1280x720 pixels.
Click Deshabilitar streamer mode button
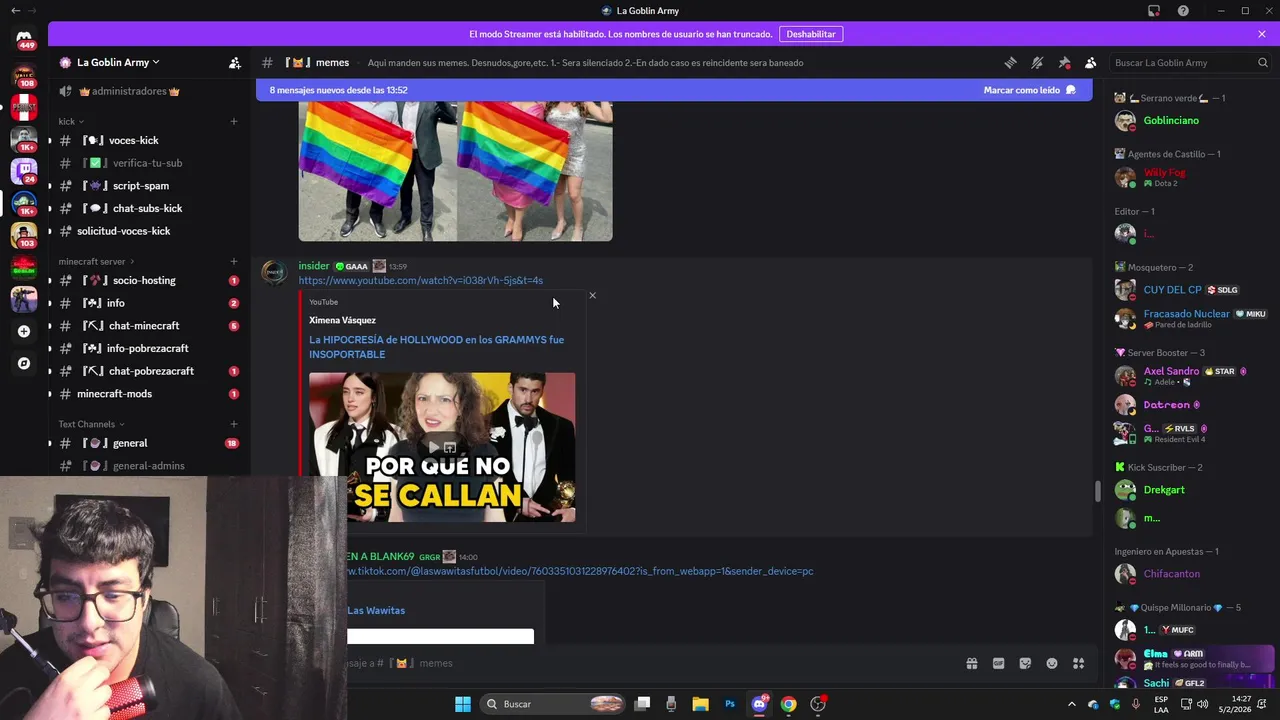click(811, 34)
